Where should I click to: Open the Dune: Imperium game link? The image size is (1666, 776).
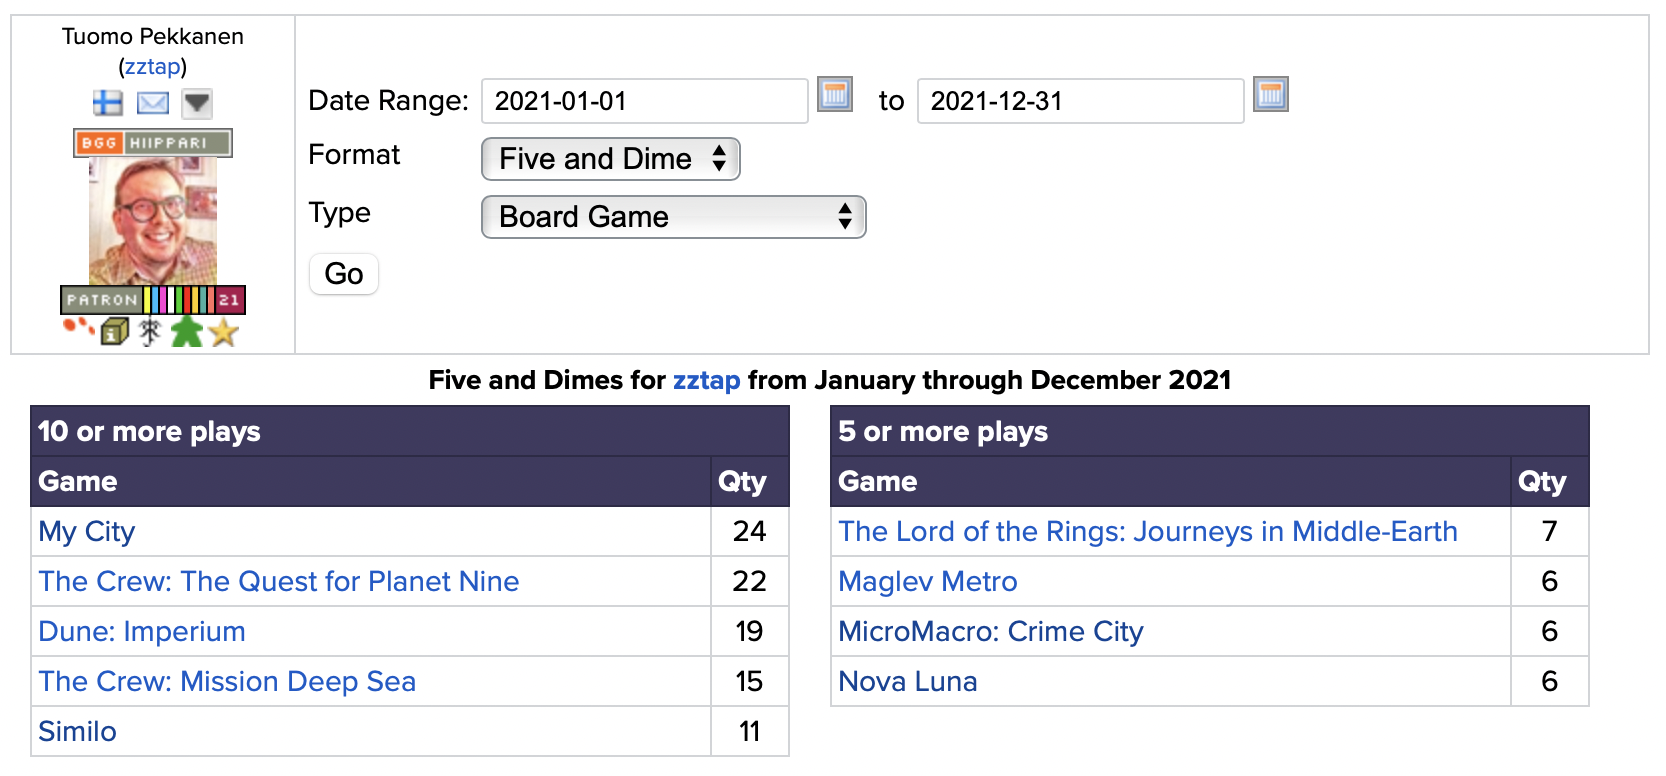tap(142, 631)
